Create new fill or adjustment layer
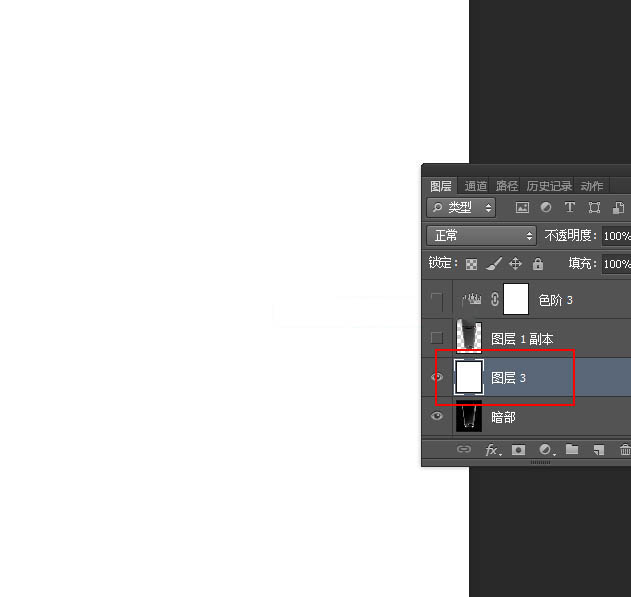The height and width of the screenshot is (597, 631). [x=546, y=449]
